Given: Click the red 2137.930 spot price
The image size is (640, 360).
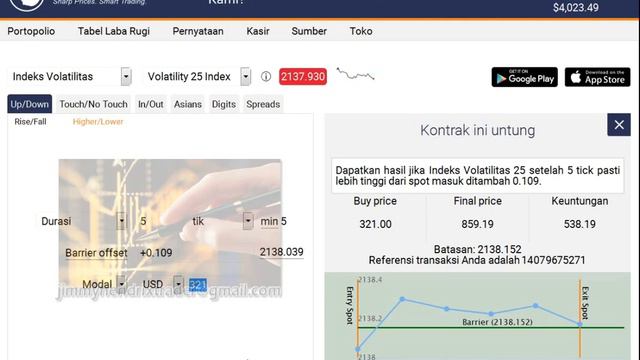Looking at the screenshot, I should point(303,76).
